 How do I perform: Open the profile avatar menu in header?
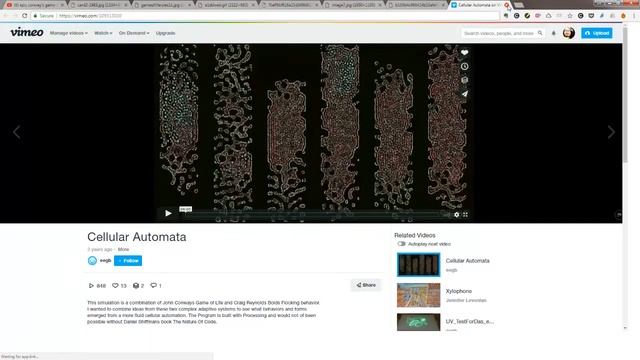(x=569, y=33)
